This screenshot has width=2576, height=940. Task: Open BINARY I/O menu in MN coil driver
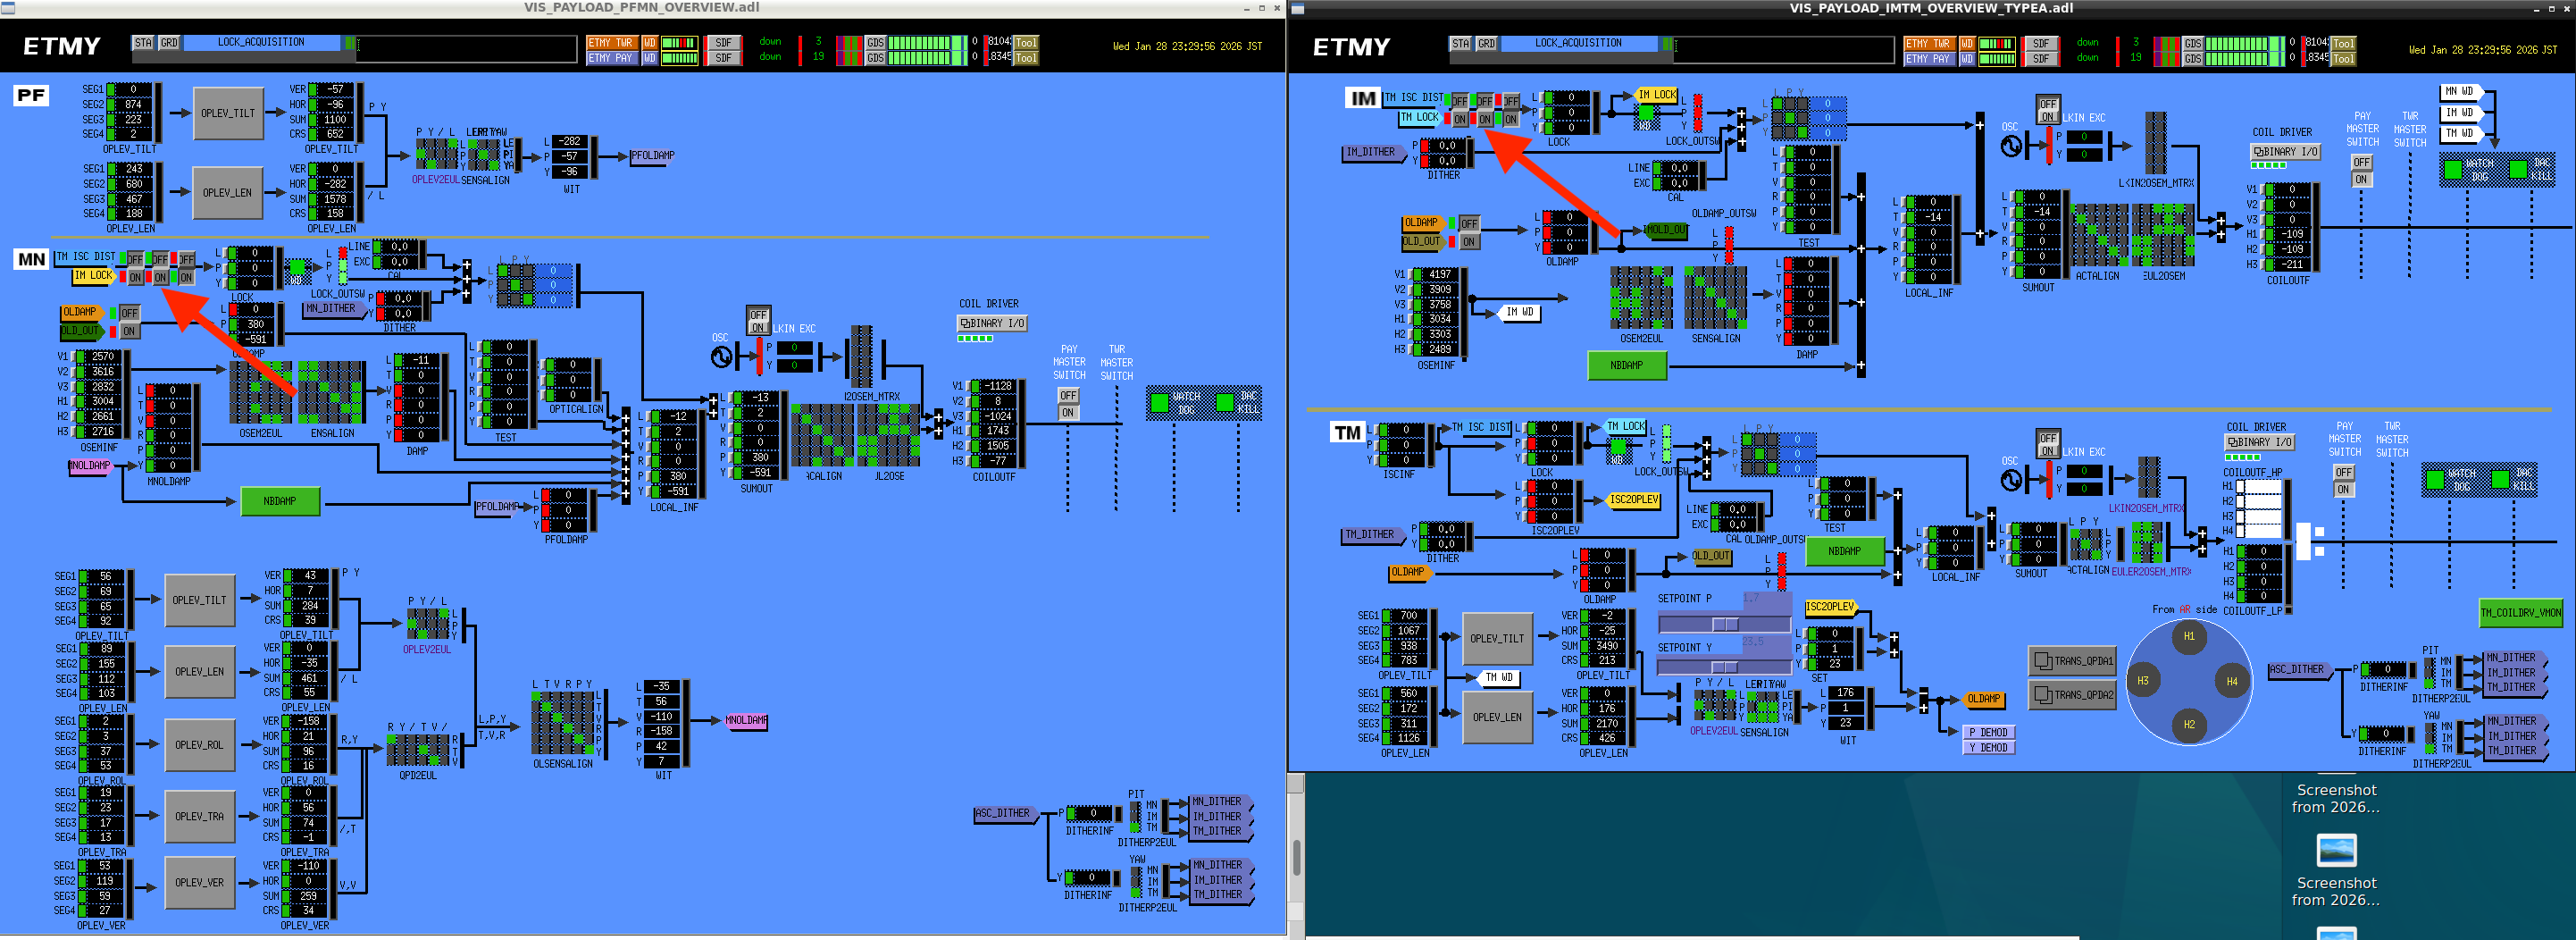click(x=992, y=323)
